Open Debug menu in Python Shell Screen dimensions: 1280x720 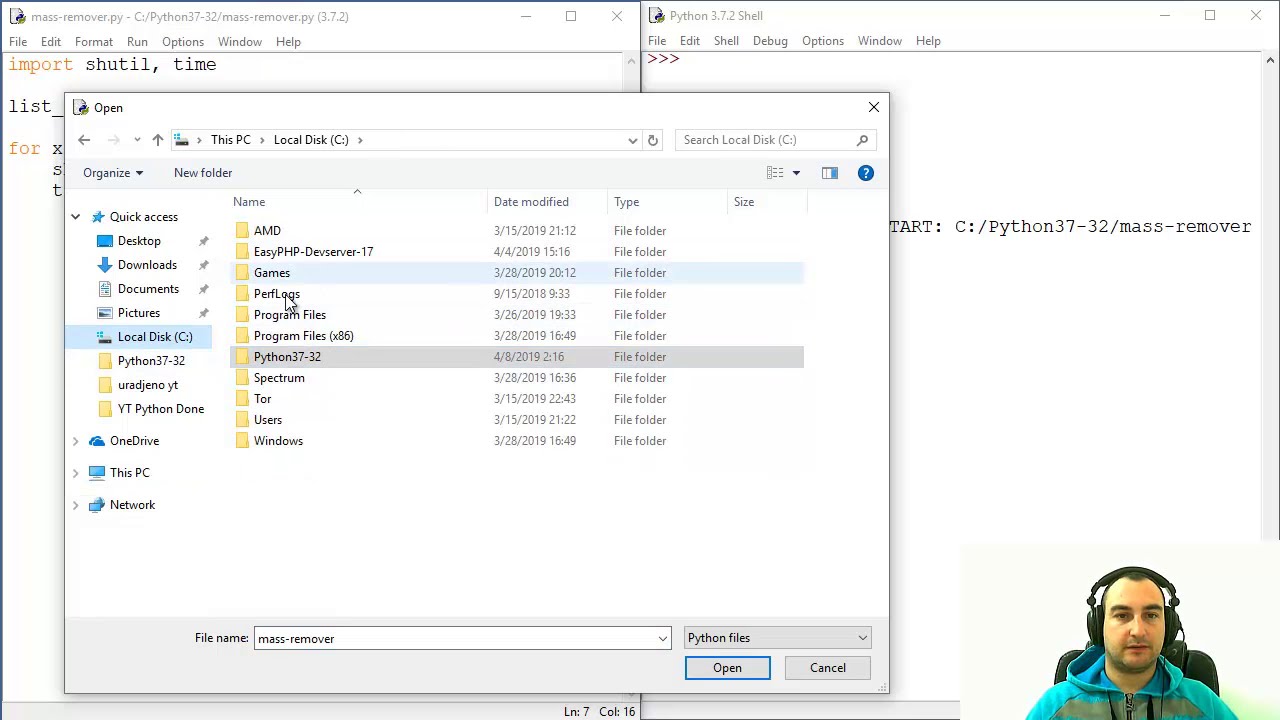pyautogui.click(x=770, y=41)
